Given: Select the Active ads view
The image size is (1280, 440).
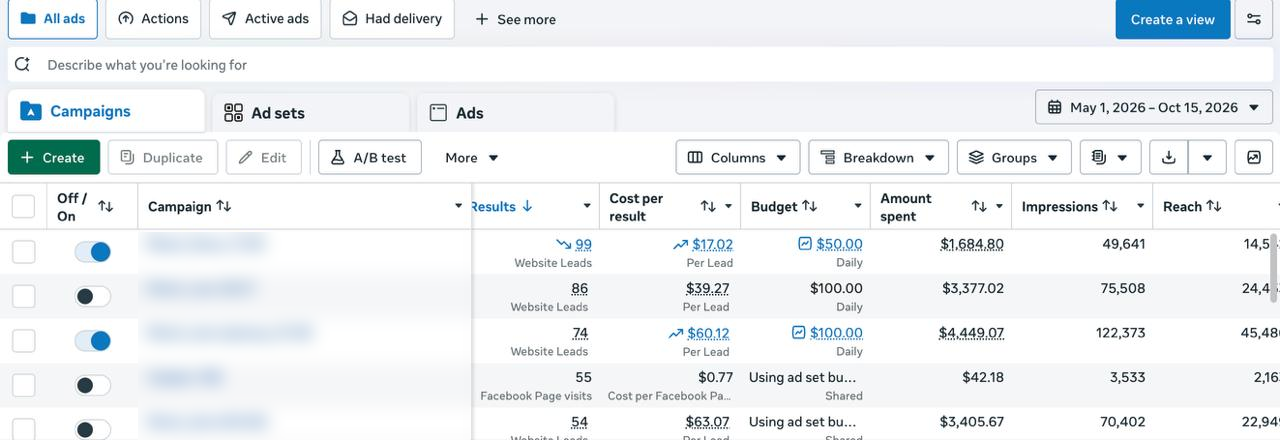Looking at the screenshot, I should (265, 19).
